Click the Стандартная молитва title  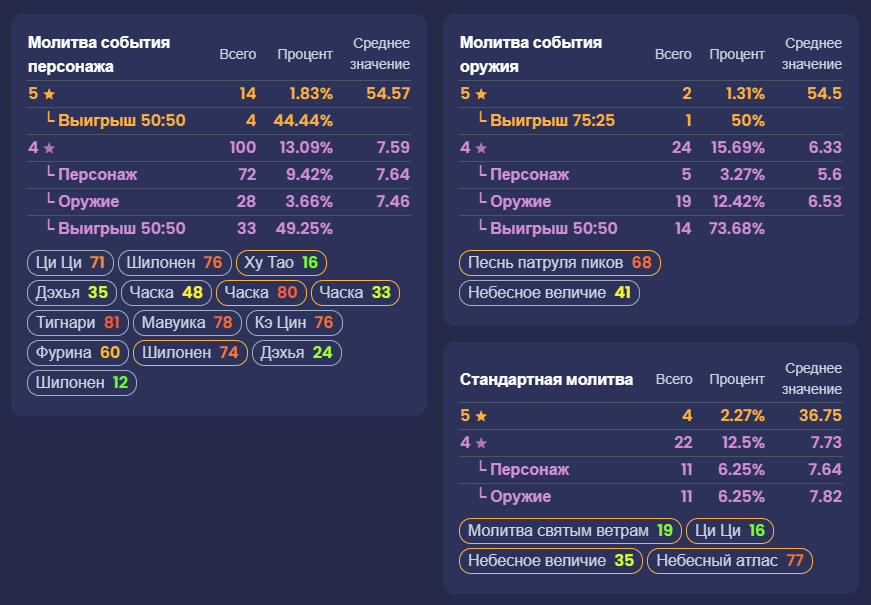[x=546, y=379]
